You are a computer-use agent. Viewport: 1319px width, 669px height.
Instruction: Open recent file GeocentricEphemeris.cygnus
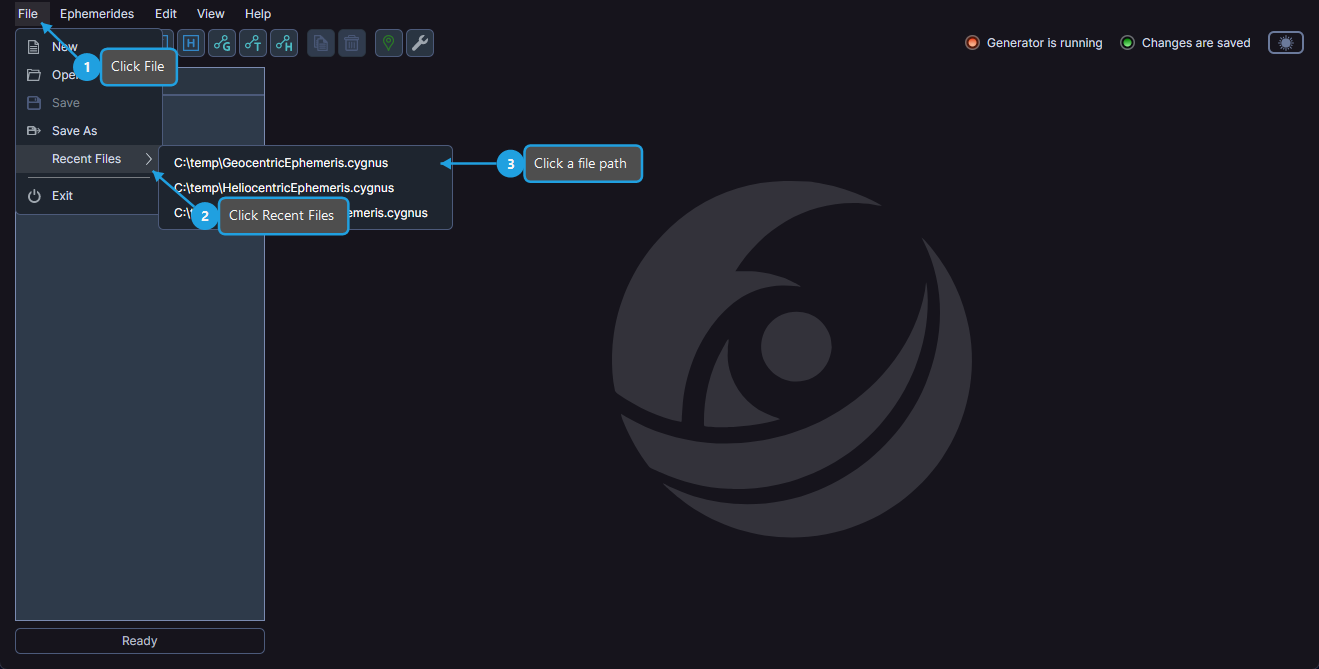(x=281, y=162)
